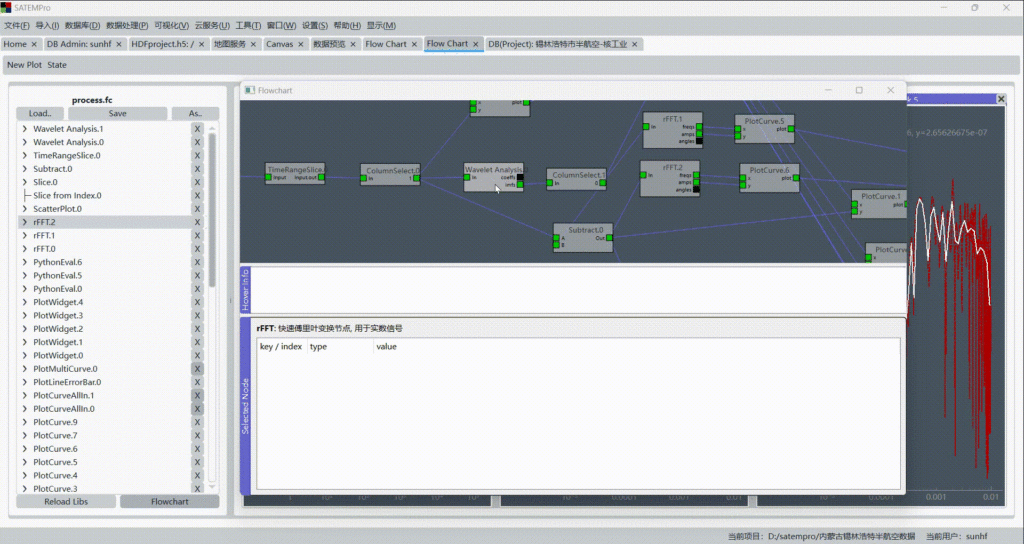This screenshot has width=1024, height=544.
Task: Select the PlotCurve.6 flowchart node
Action: tap(768, 170)
